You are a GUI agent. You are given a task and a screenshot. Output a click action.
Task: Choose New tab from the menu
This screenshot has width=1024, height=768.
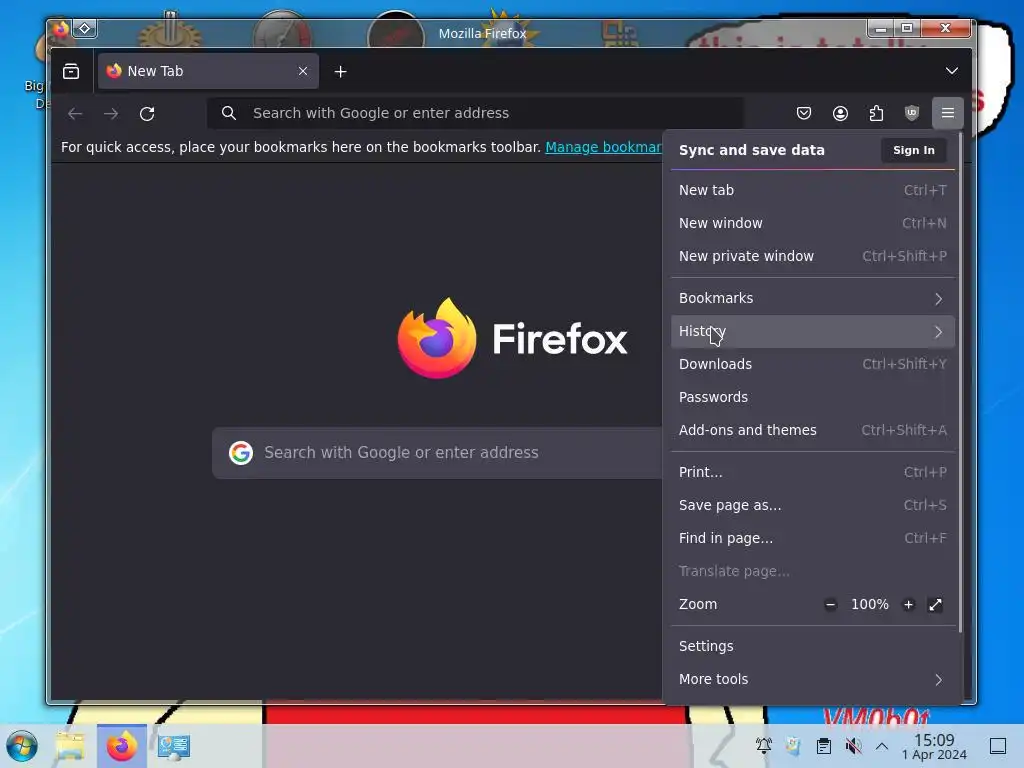point(812,190)
